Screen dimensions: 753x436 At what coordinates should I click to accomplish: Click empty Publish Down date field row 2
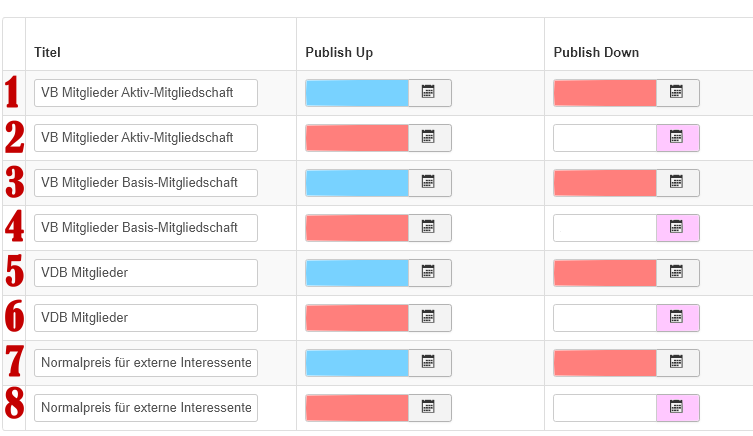[x=605, y=138]
